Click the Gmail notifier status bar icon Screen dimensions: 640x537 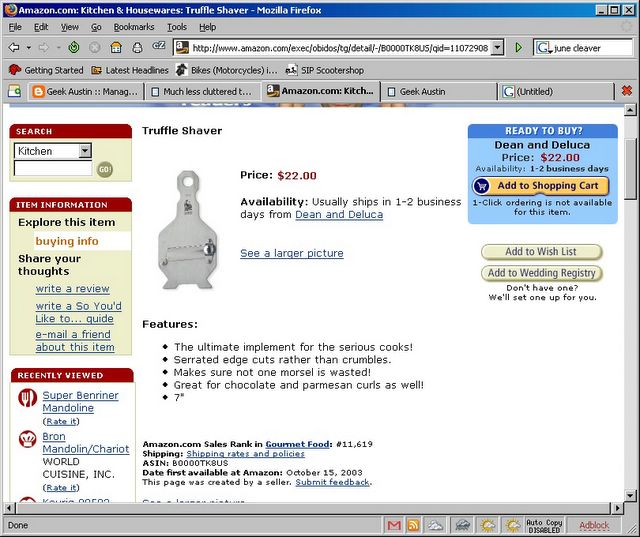[x=394, y=525]
